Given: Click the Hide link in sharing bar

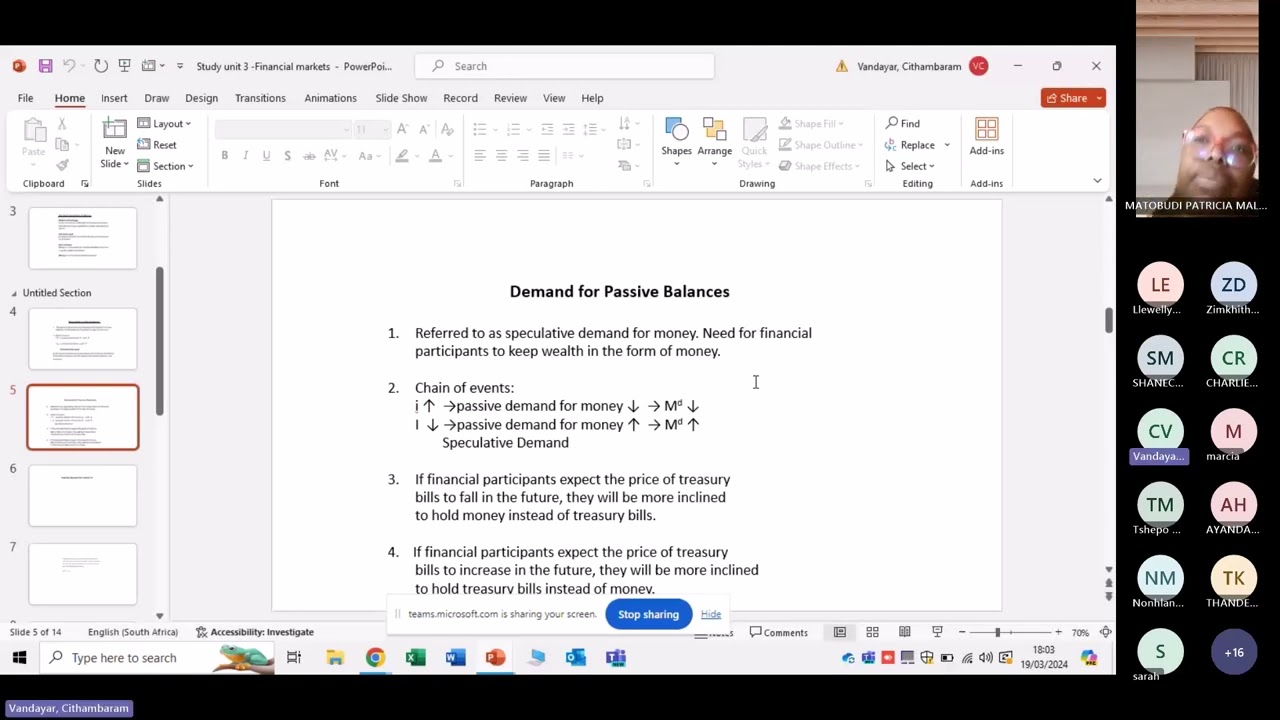Looking at the screenshot, I should [711, 614].
